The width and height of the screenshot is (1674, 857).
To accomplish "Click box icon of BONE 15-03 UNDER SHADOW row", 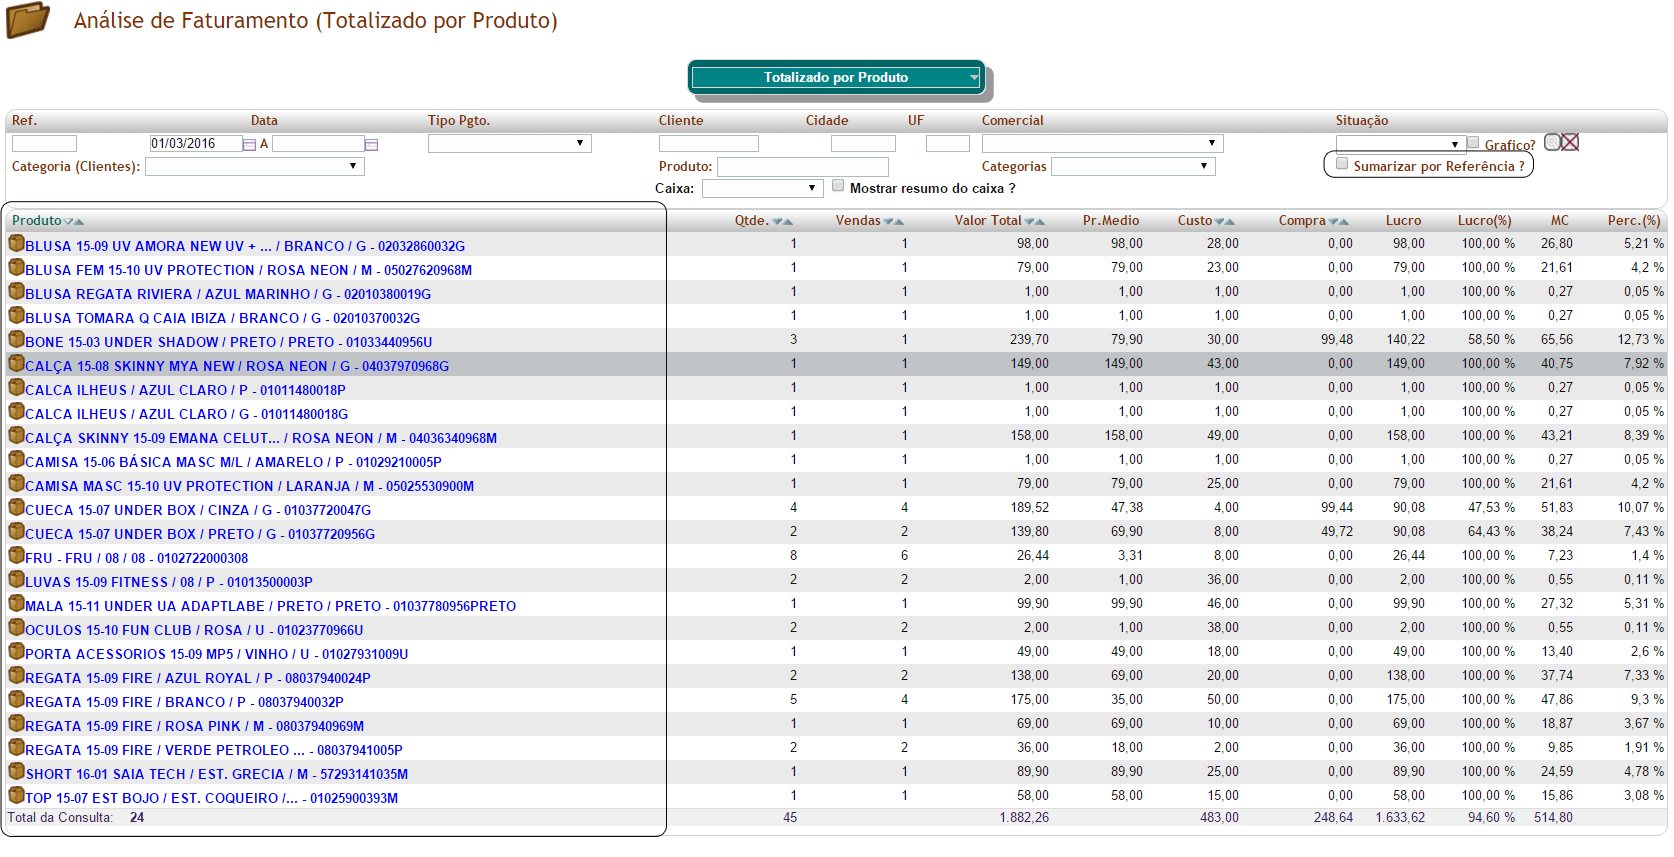I will pyautogui.click(x=16, y=339).
